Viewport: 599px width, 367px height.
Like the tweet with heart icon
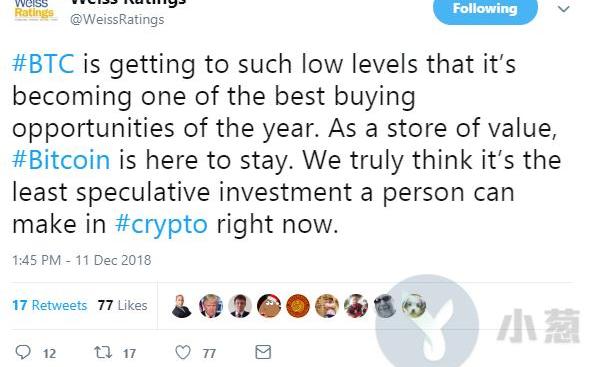pyautogui.click(x=183, y=352)
